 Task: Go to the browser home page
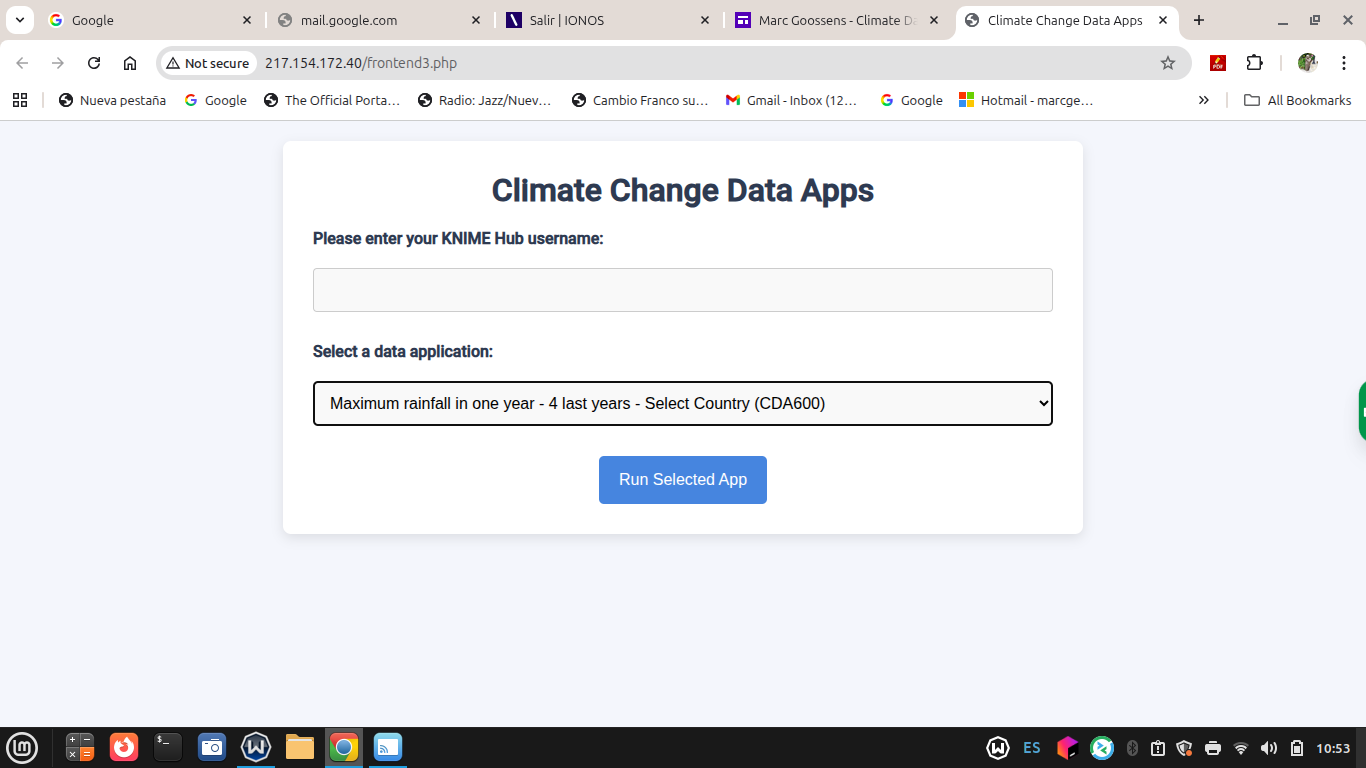(x=130, y=63)
